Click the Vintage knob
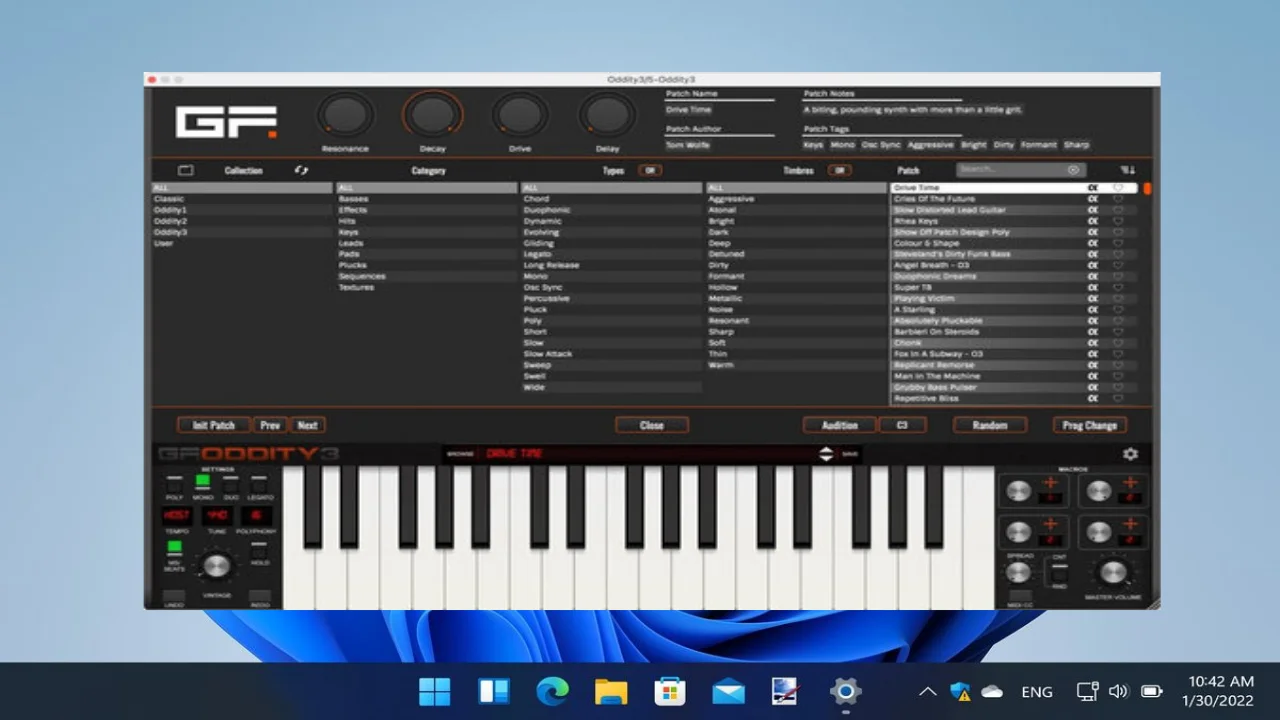1280x720 pixels. click(x=216, y=567)
